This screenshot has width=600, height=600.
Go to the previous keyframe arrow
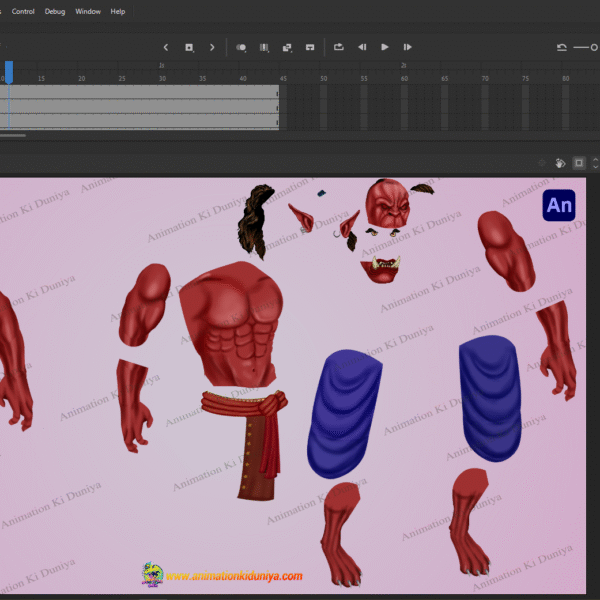click(166, 47)
